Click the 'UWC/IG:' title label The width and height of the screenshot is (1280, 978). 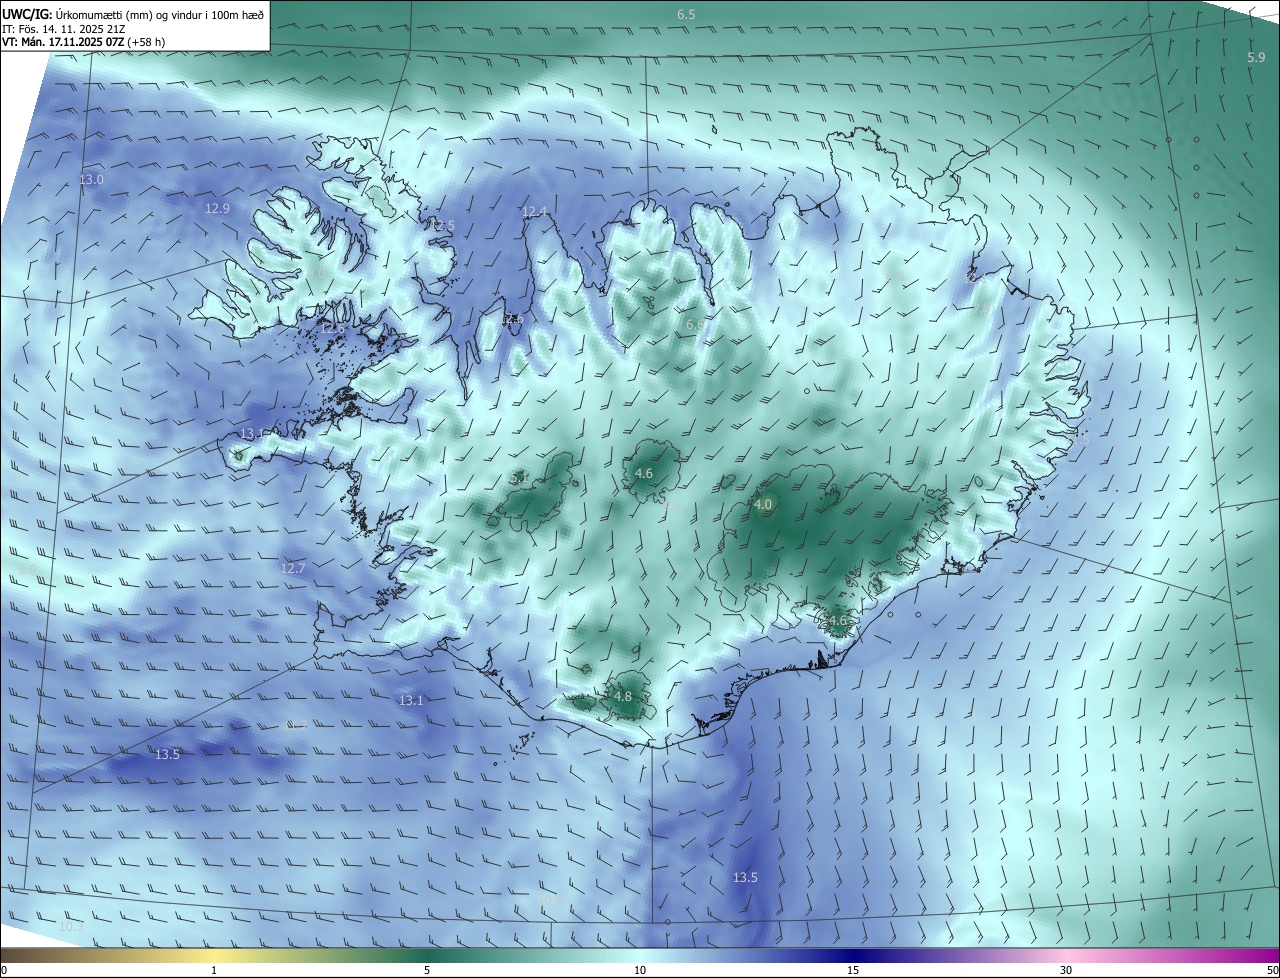click(27, 14)
